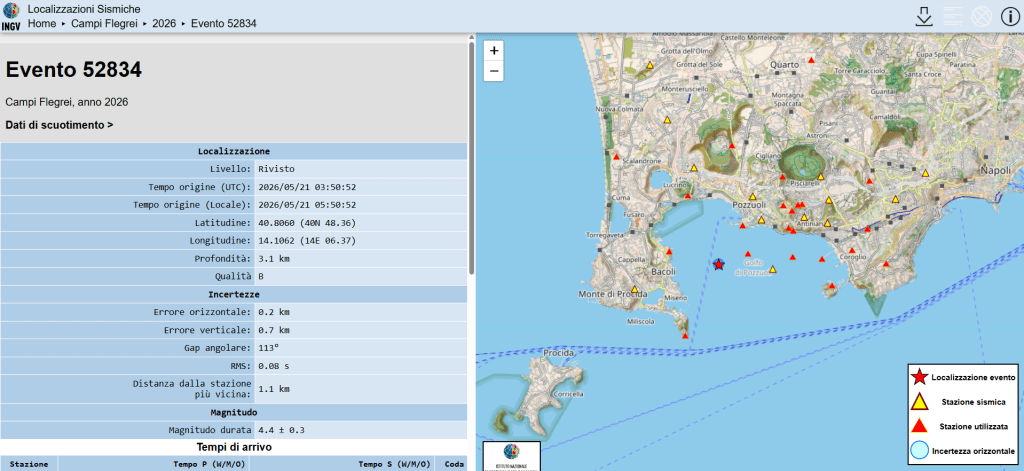Viewport: 1024px width, 471px height.
Task: Click the Incertezze section header
Action: click(234, 294)
